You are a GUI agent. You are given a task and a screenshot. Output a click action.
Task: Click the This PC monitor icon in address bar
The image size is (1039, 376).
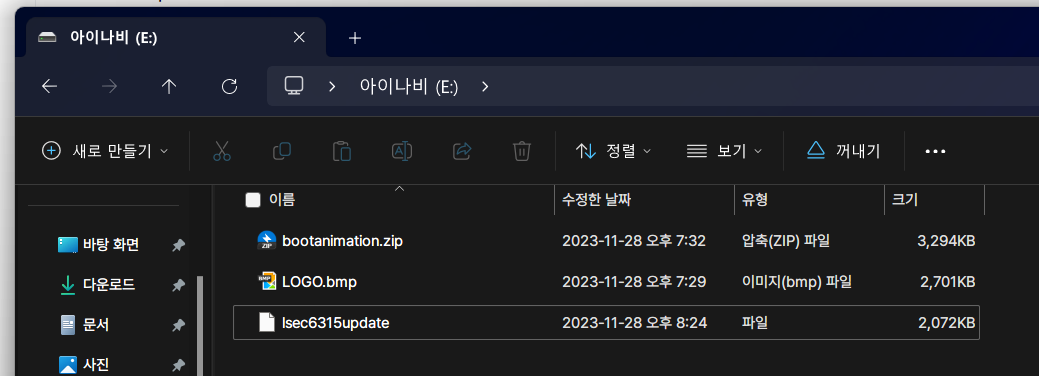coord(294,86)
